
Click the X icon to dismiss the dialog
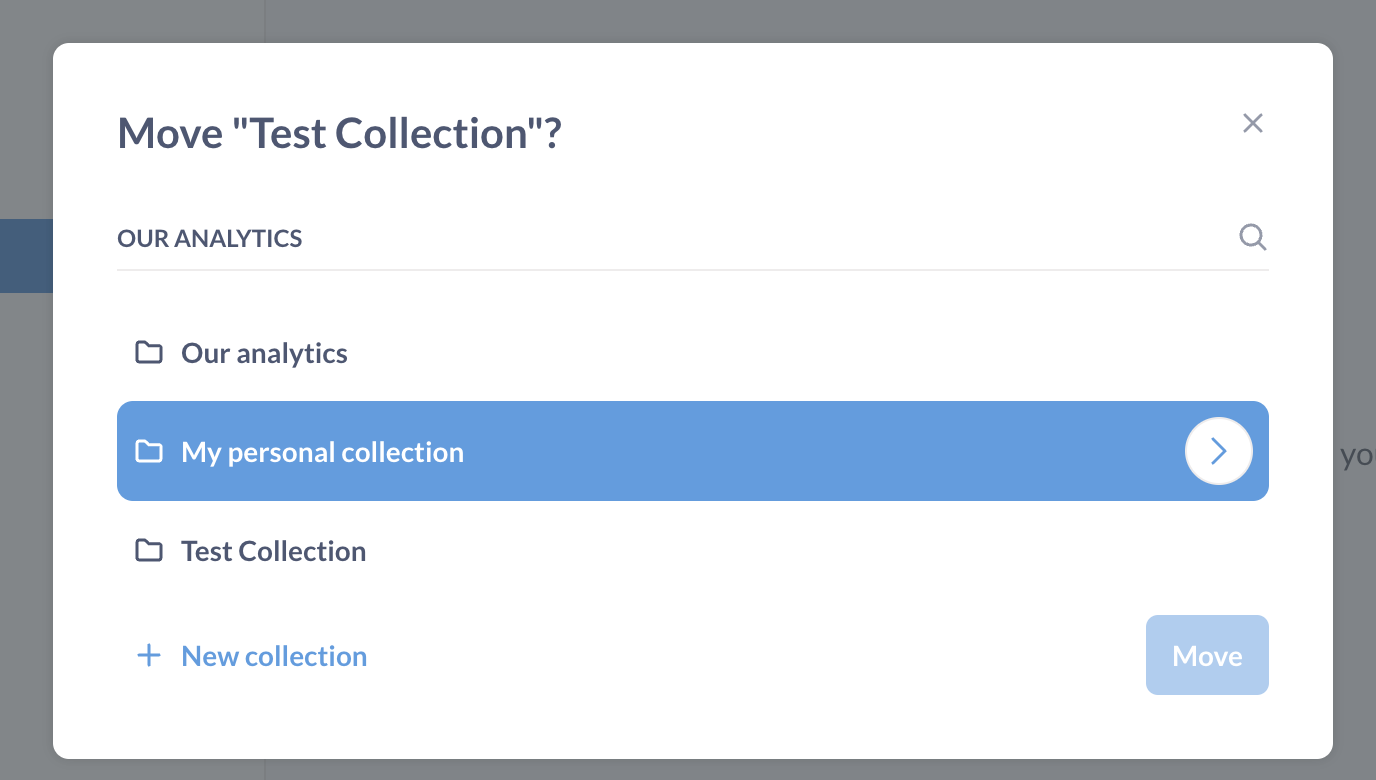pos(1252,122)
